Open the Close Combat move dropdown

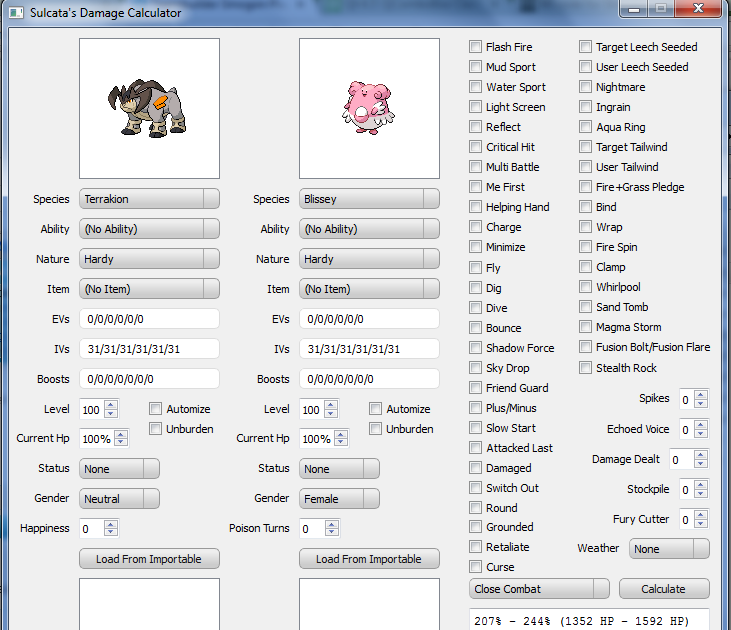(539, 589)
